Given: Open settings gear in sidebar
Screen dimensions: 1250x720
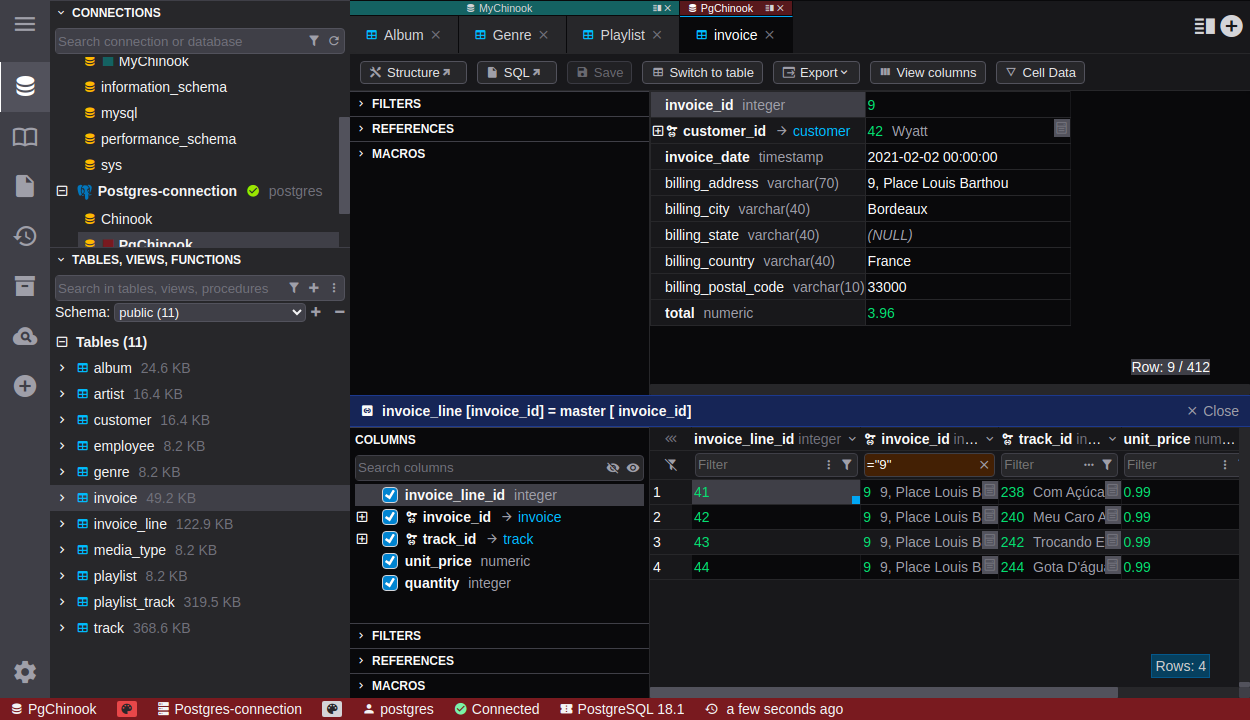Looking at the screenshot, I should click(x=25, y=672).
